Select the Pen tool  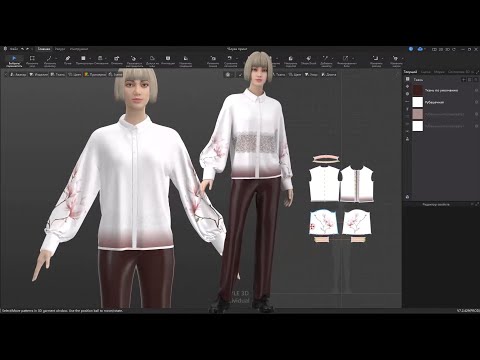68,60
